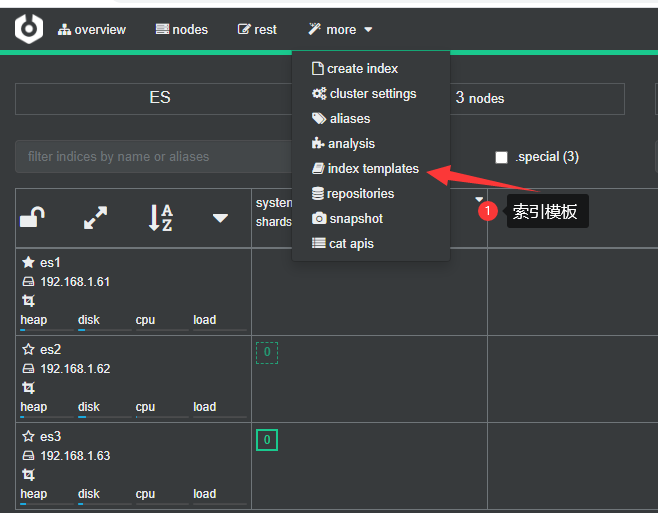
Task: Click the rest edit pencil icon
Action: click(244, 29)
